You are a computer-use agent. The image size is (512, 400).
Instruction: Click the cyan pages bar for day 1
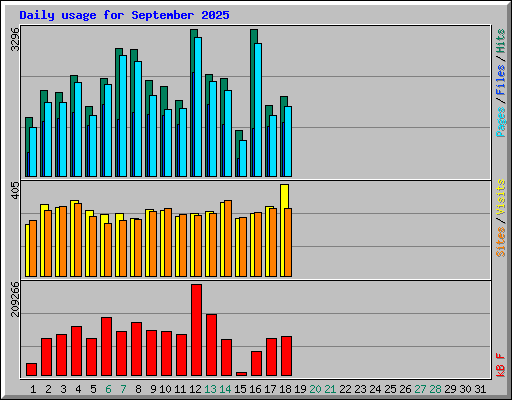click(x=33, y=152)
